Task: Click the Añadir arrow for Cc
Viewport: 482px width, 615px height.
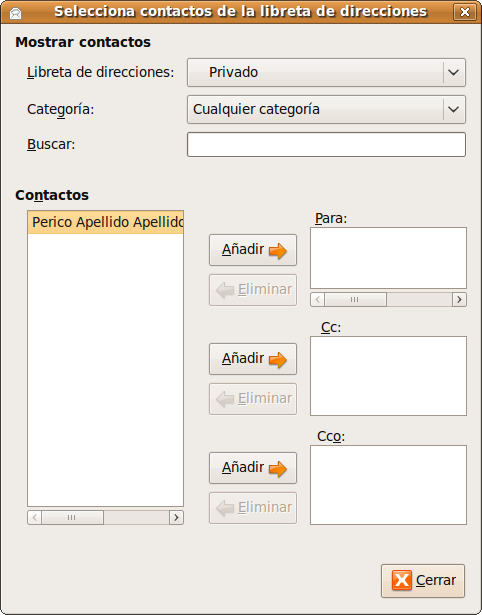Action: (x=278, y=359)
